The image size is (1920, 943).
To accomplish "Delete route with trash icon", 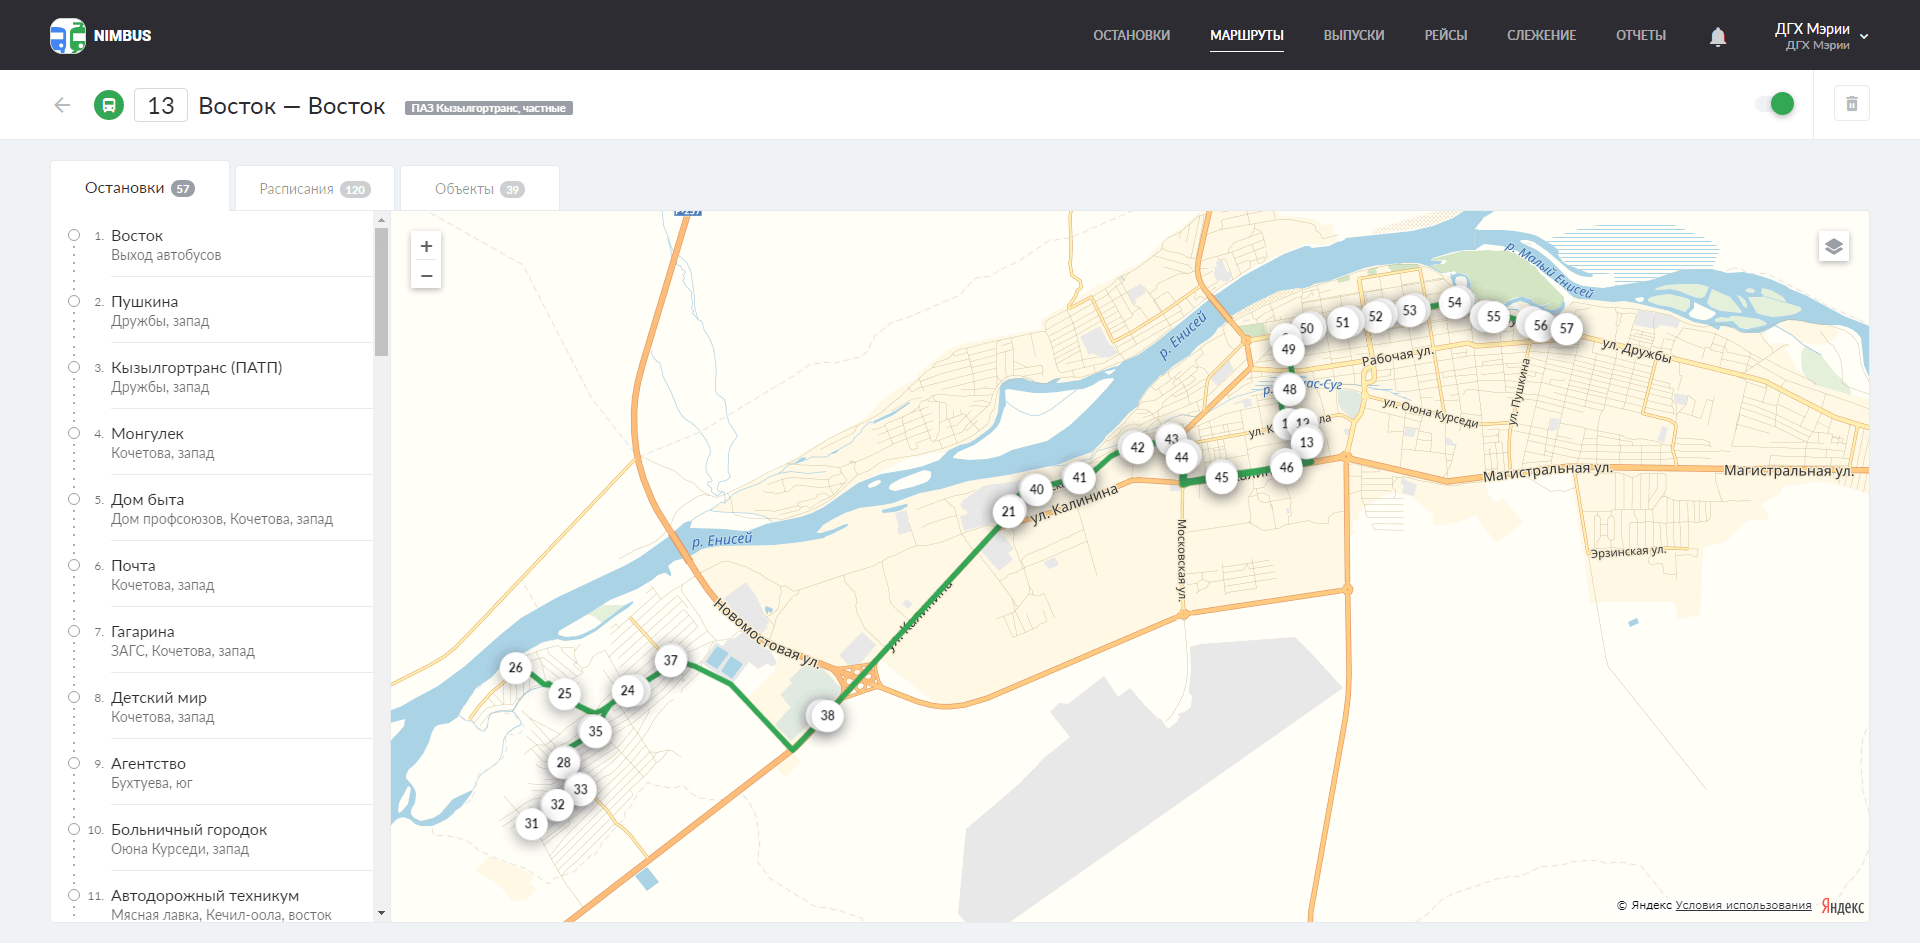I will 1851,104.
